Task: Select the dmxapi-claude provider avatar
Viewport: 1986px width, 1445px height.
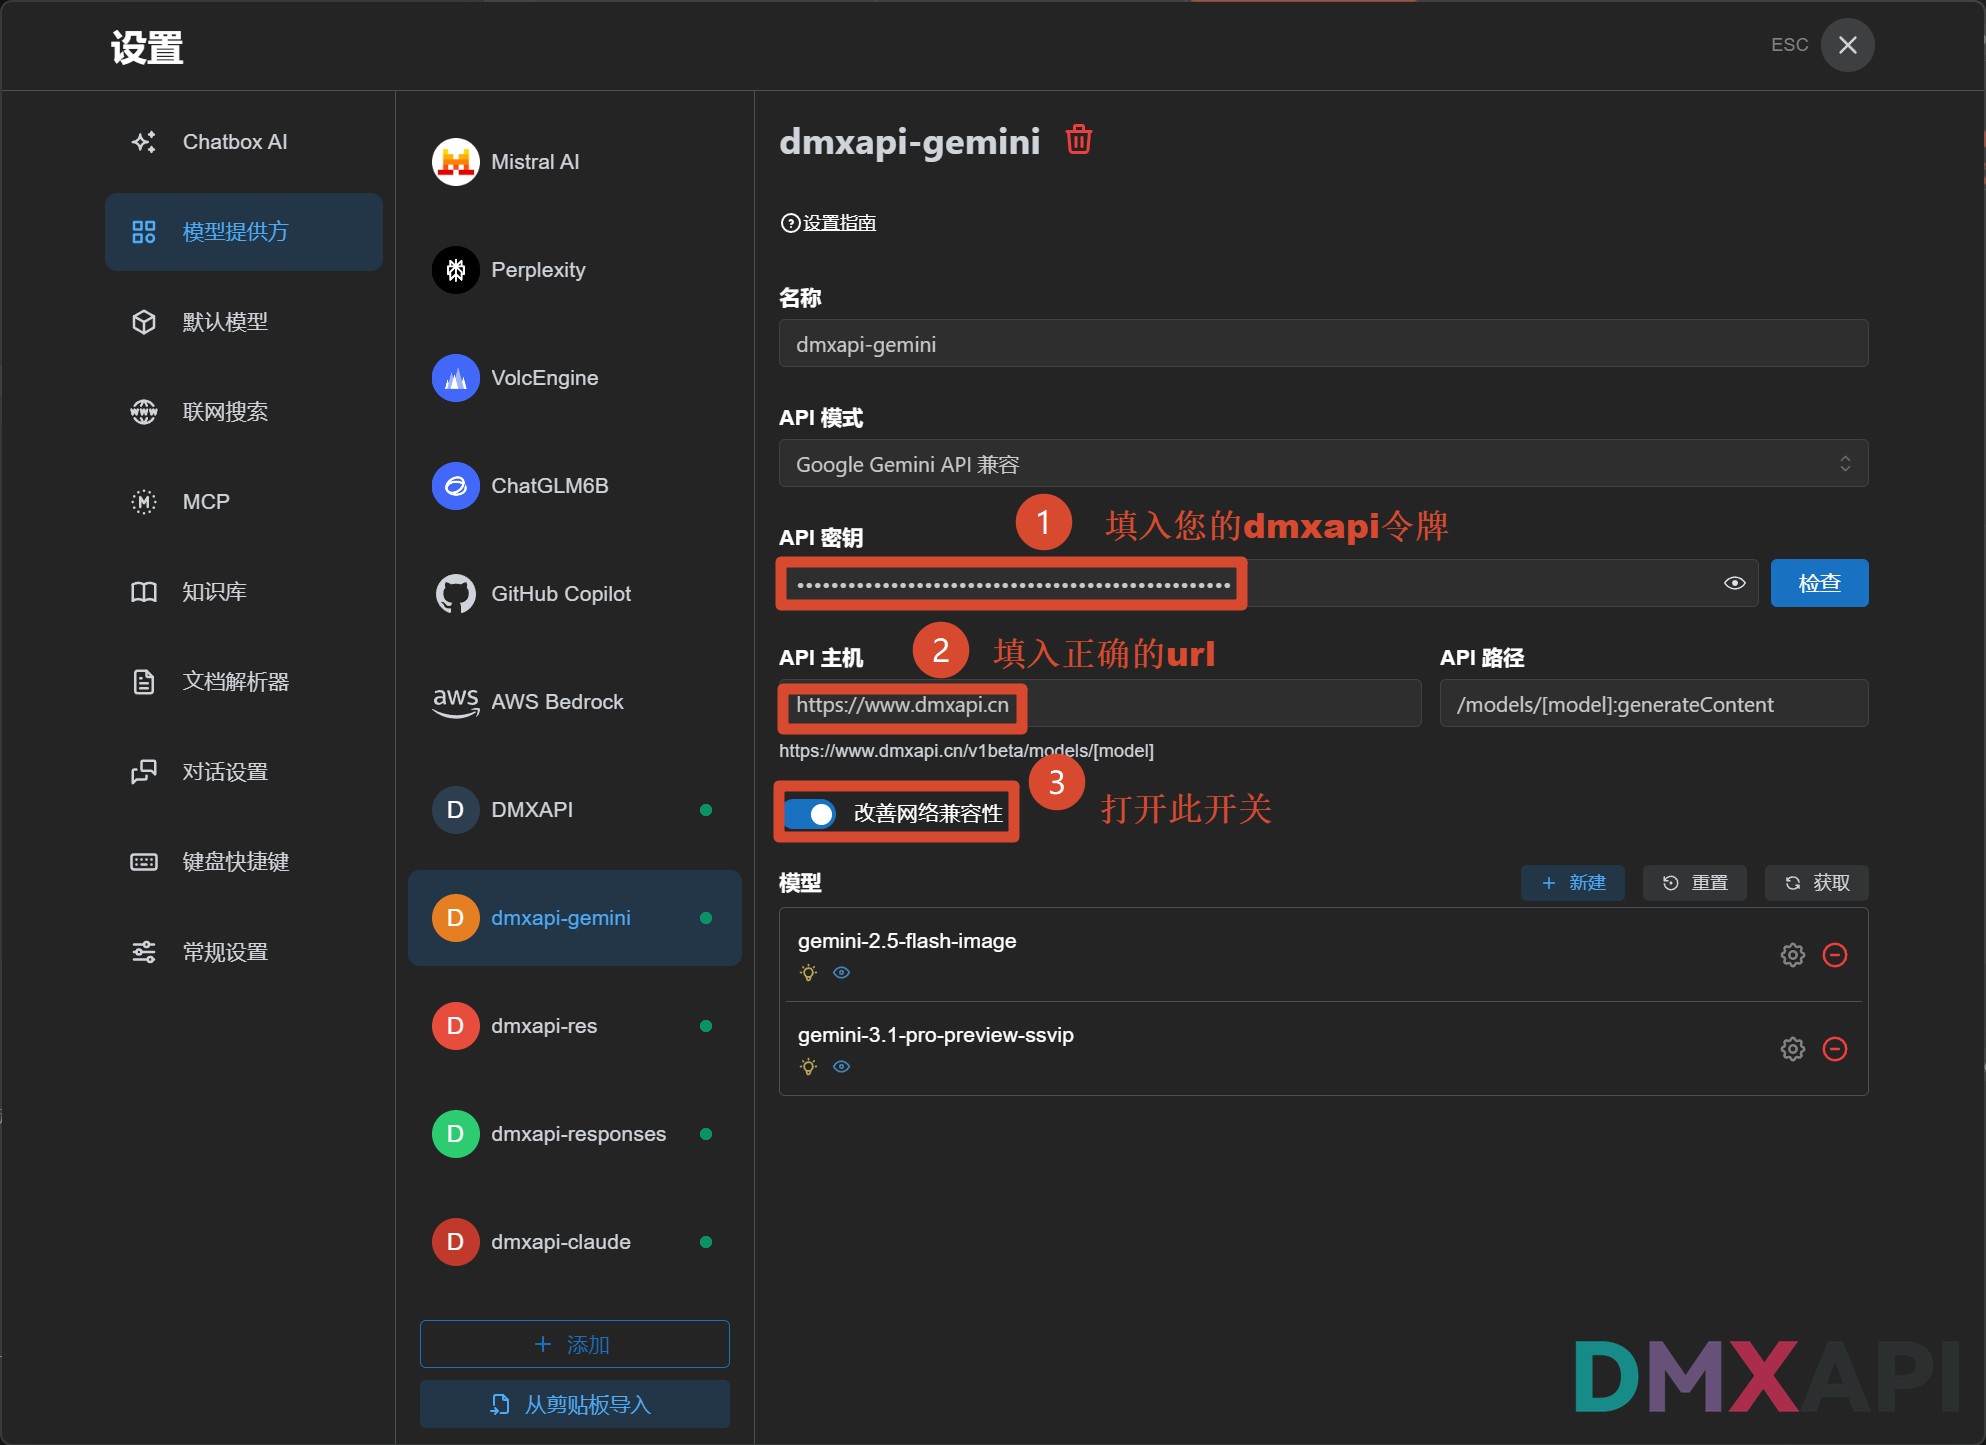Action: pyautogui.click(x=456, y=1242)
